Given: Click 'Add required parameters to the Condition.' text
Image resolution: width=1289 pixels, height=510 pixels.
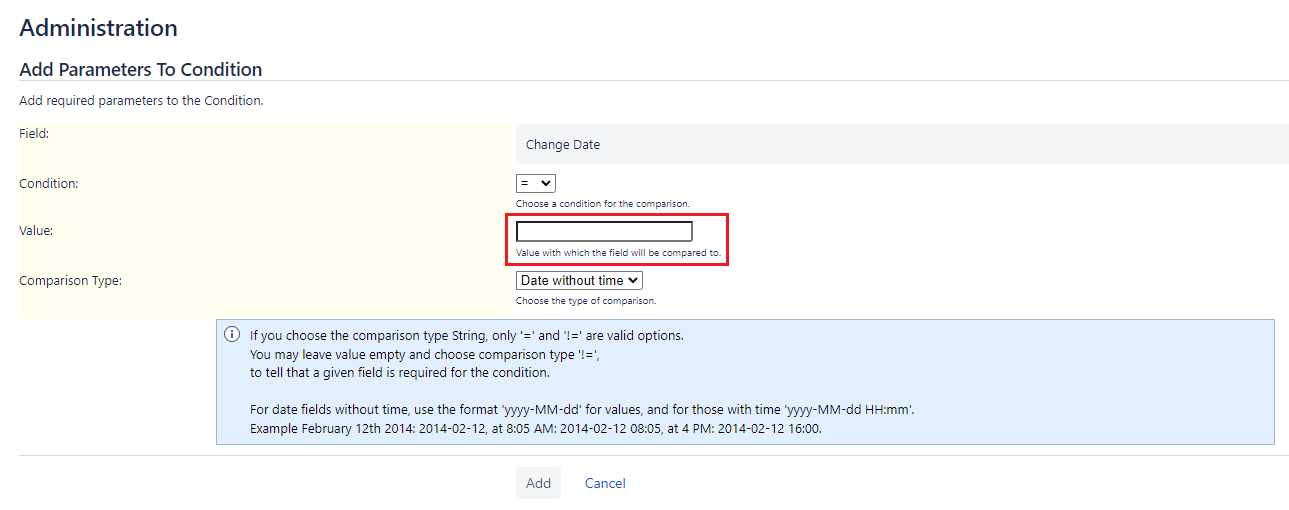Looking at the screenshot, I should click(141, 101).
